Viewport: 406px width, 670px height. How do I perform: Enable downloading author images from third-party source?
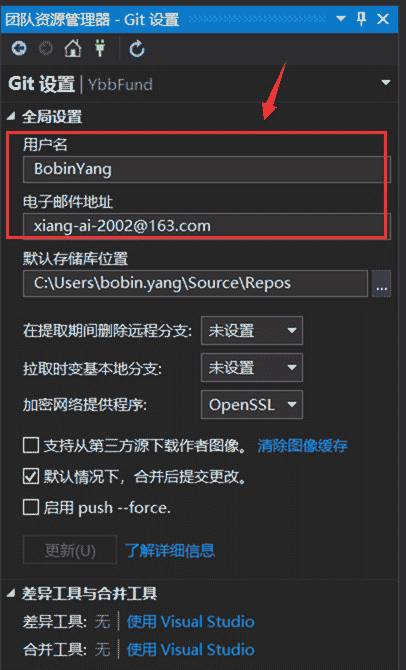[31, 446]
